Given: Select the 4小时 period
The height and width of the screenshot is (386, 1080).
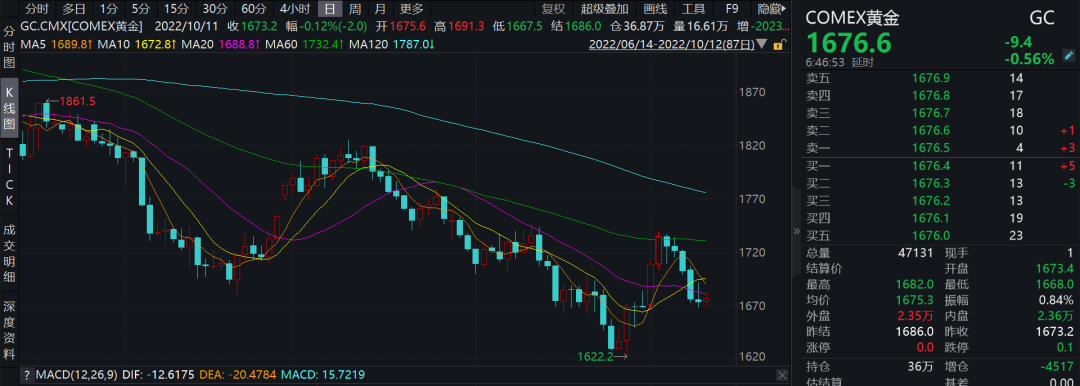Looking at the screenshot, I should point(295,9).
